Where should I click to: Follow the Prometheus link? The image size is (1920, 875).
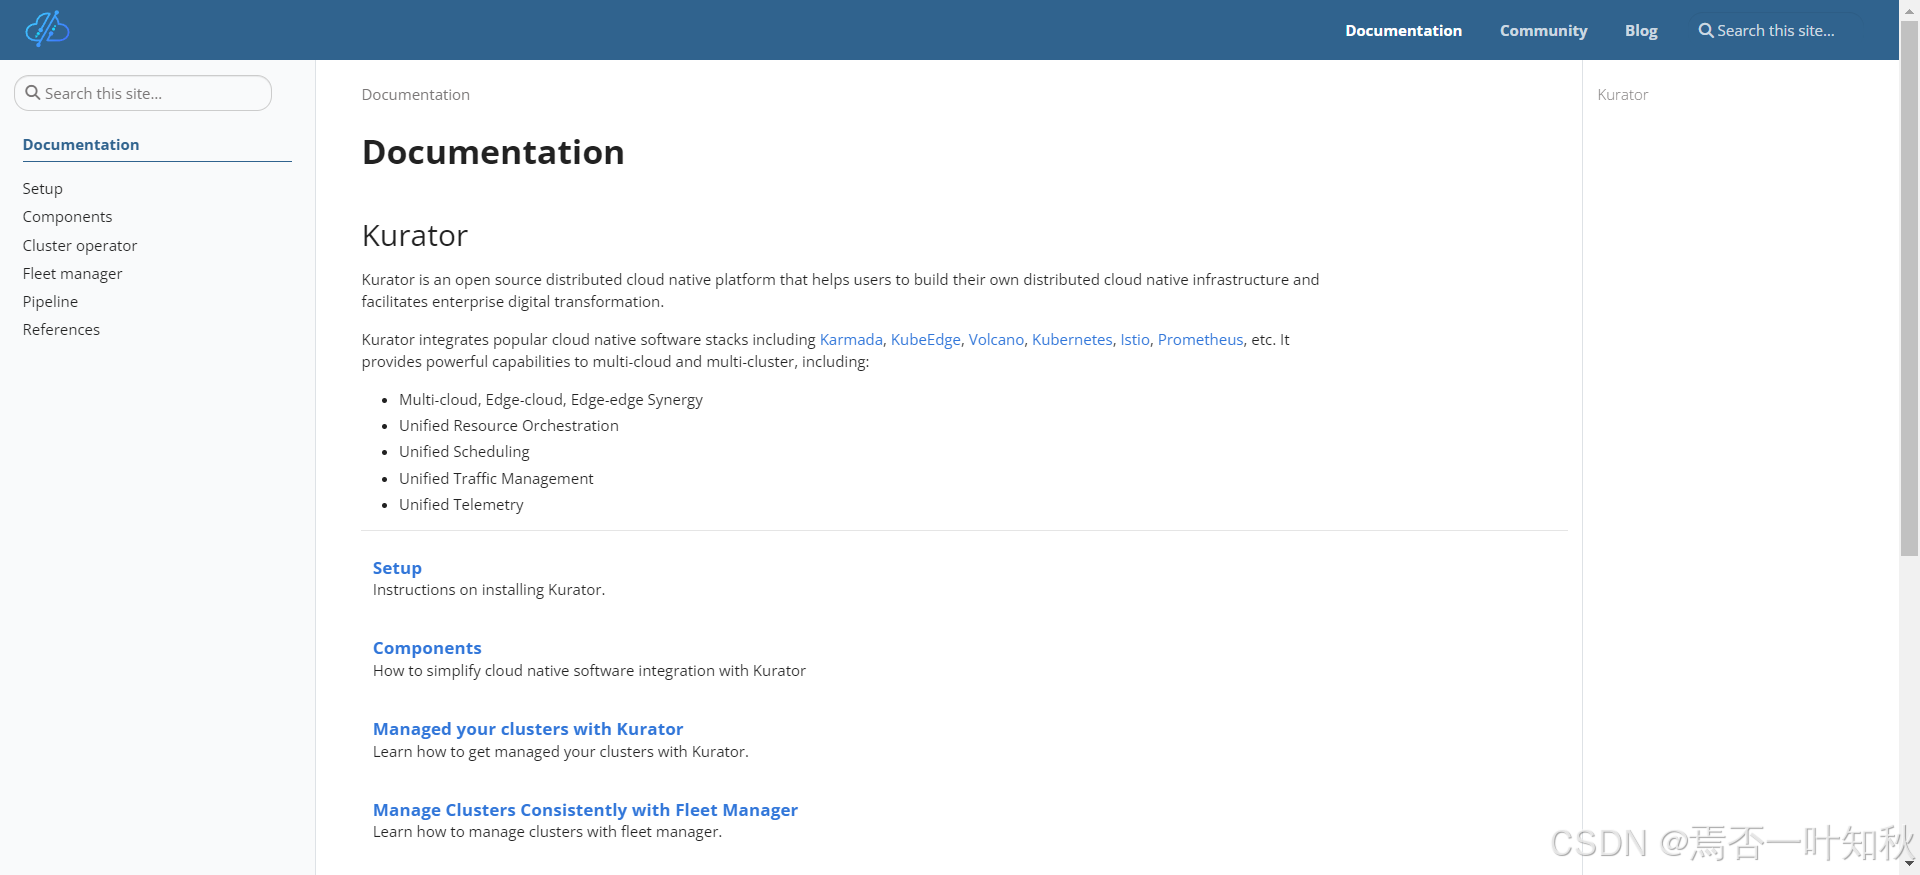[1200, 340]
